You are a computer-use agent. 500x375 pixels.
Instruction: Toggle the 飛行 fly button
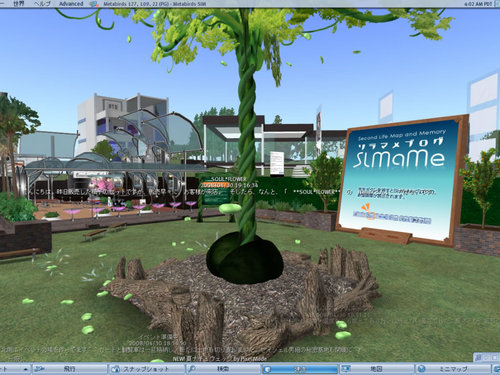pyautogui.click(x=69, y=369)
